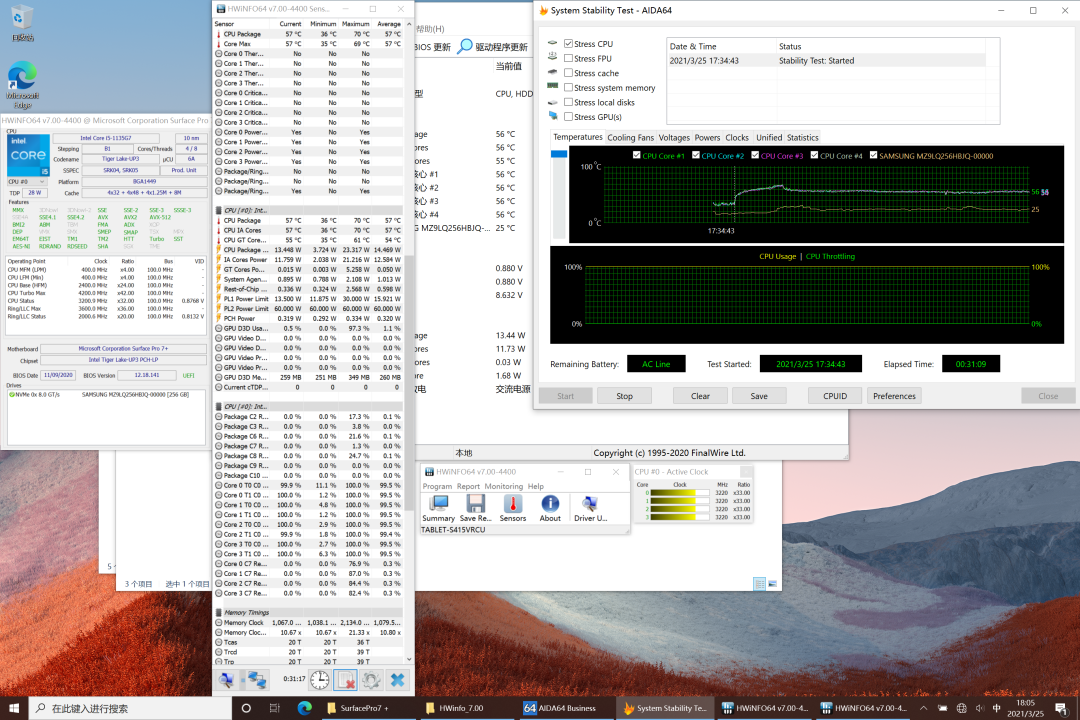
Task: Open the About info icon
Action: tap(550, 505)
